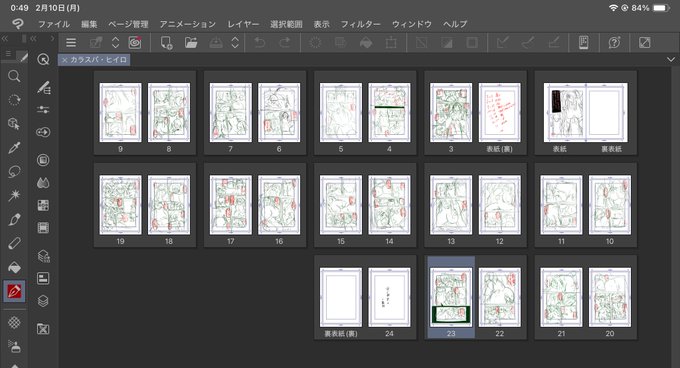Select page 12 thumbnail
The width and height of the screenshot is (680, 368).
coord(500,205)
